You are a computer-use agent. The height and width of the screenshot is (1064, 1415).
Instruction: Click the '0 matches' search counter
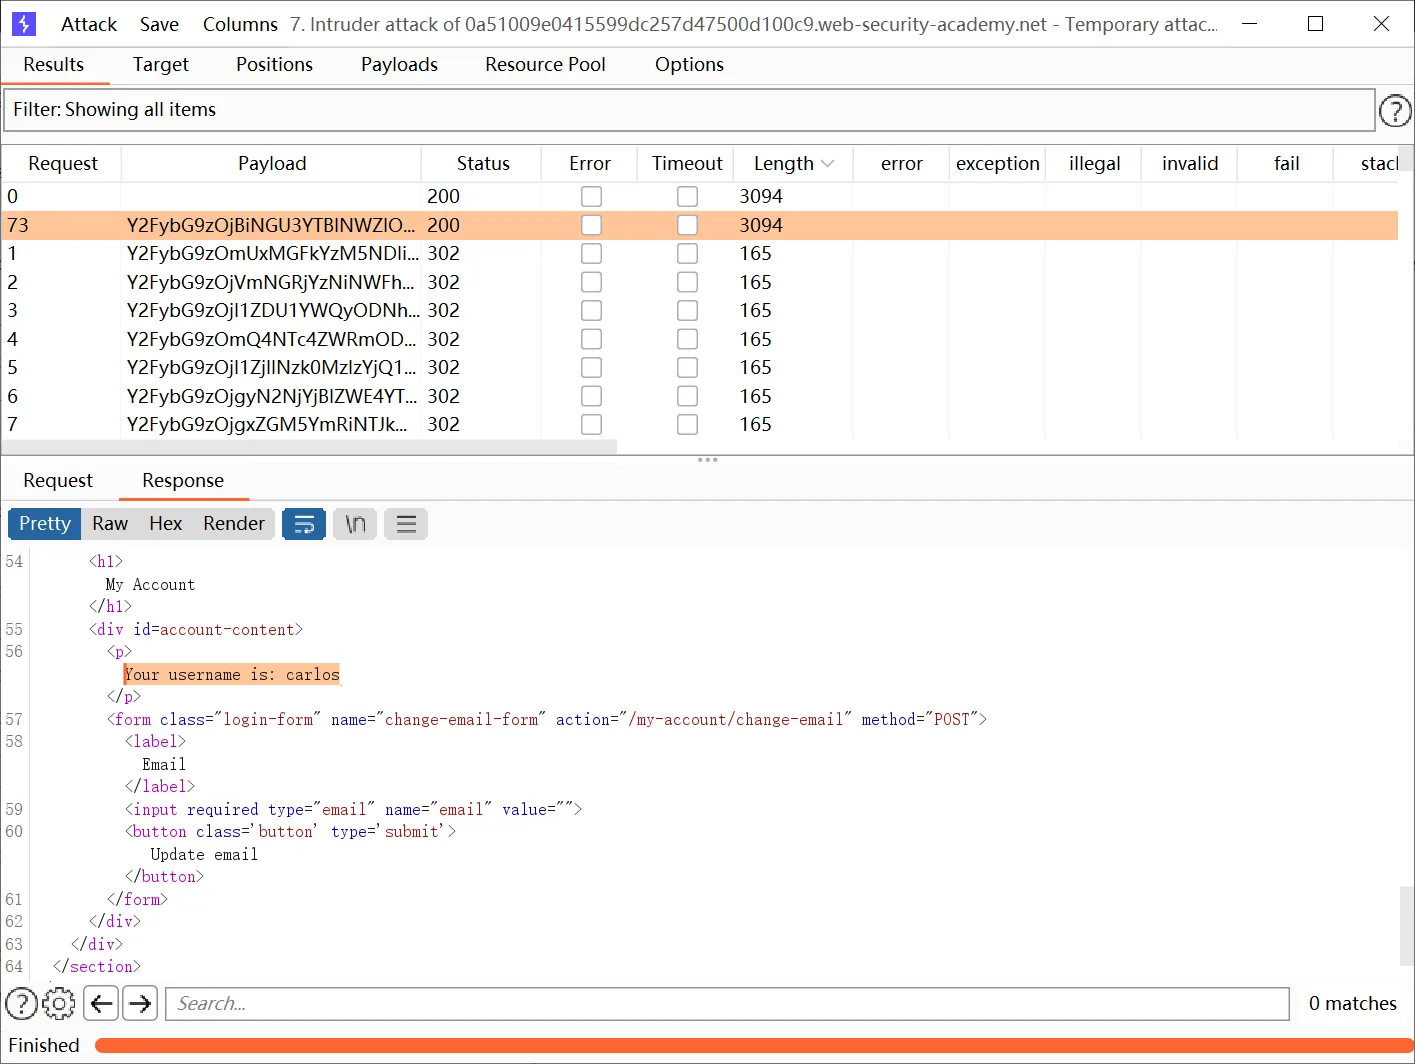[x=1352, y=1004]
